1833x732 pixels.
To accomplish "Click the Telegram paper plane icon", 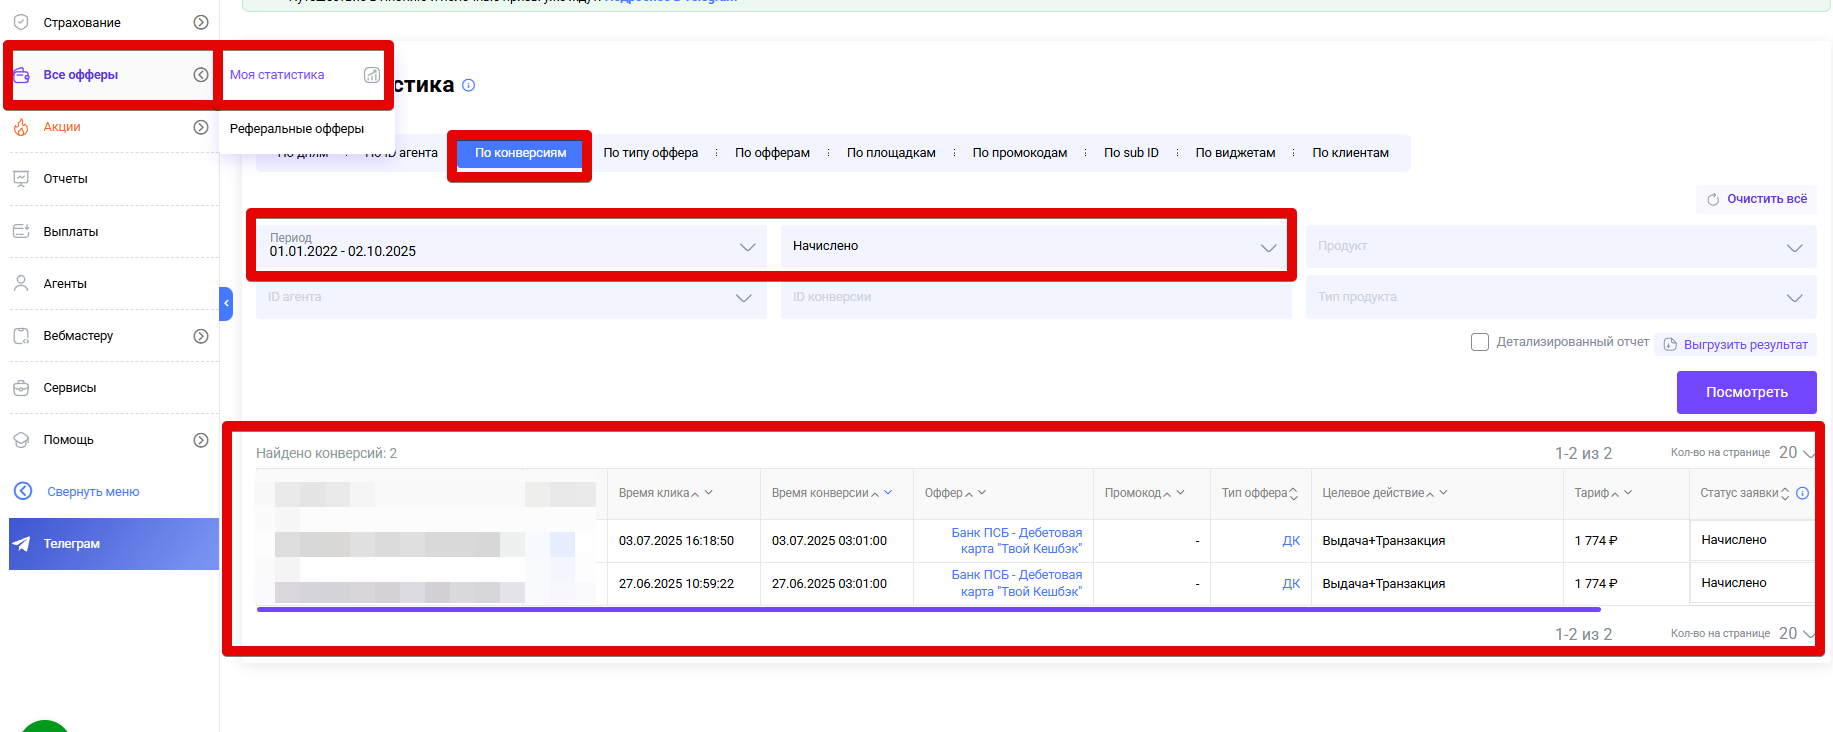I will point(21,544).
